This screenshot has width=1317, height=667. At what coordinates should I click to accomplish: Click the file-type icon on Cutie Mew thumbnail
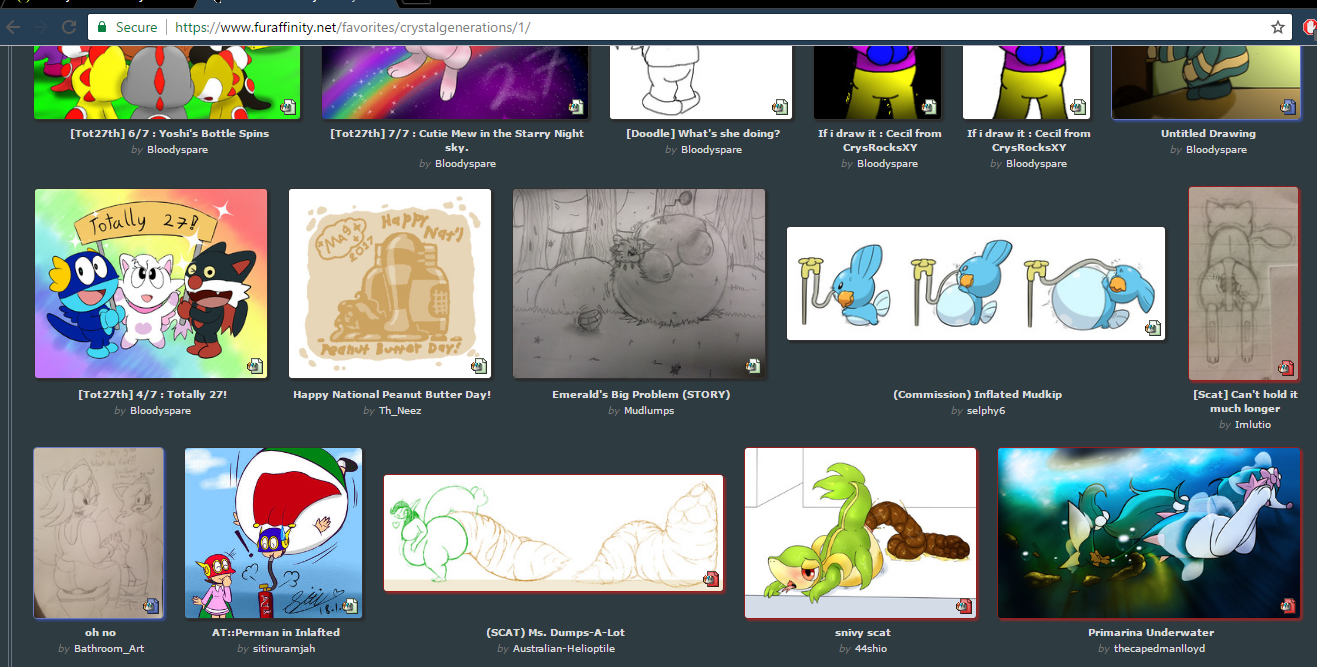pos(576,106)
